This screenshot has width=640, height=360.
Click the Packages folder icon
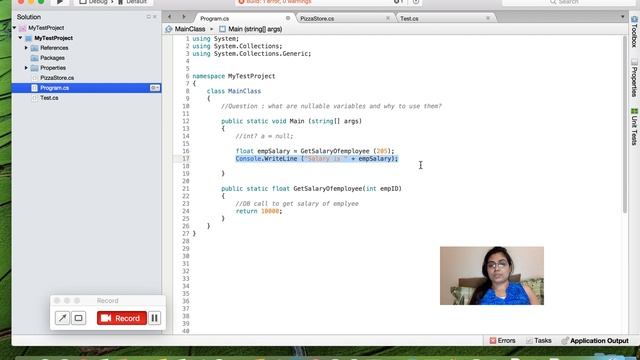(35, 58)
